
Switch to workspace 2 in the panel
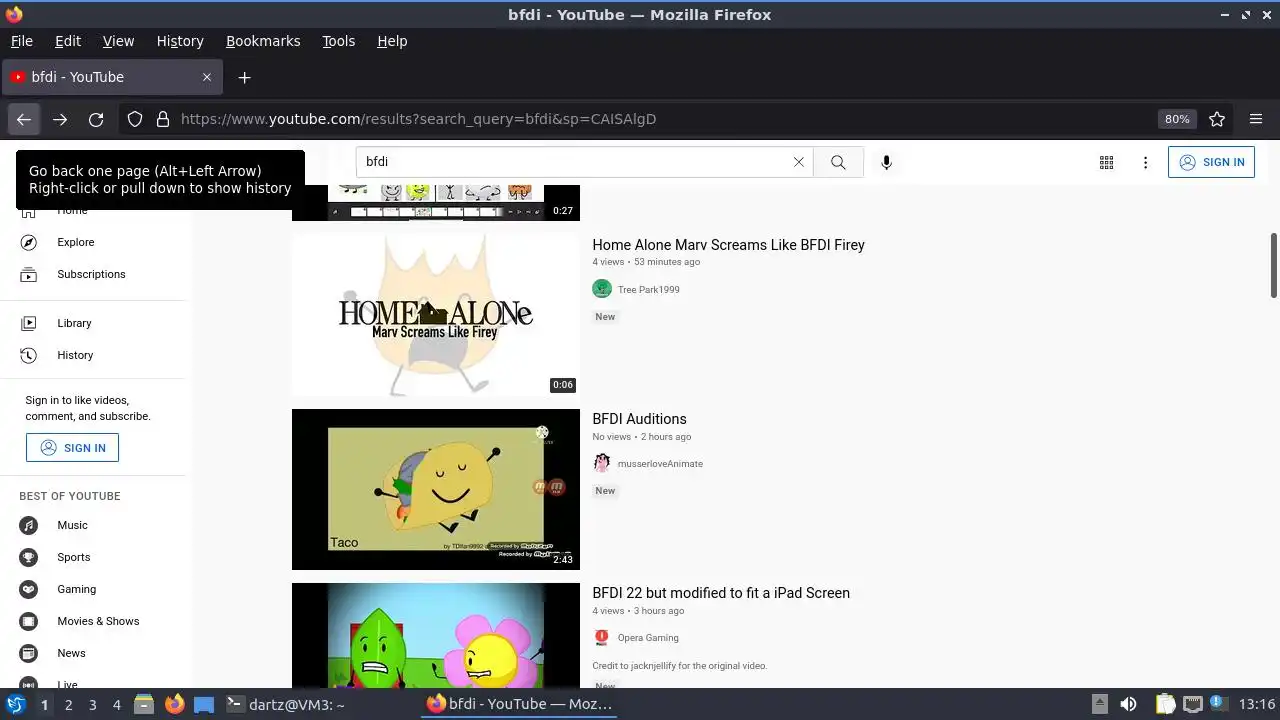click(x=68, y=705)
